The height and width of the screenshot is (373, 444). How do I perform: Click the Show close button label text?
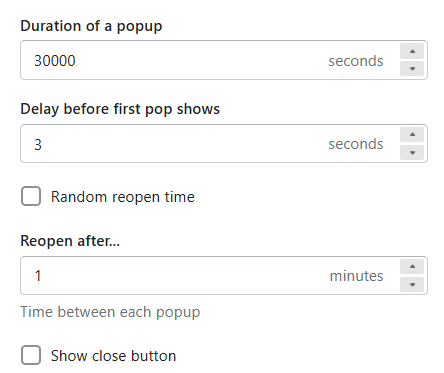113,356
